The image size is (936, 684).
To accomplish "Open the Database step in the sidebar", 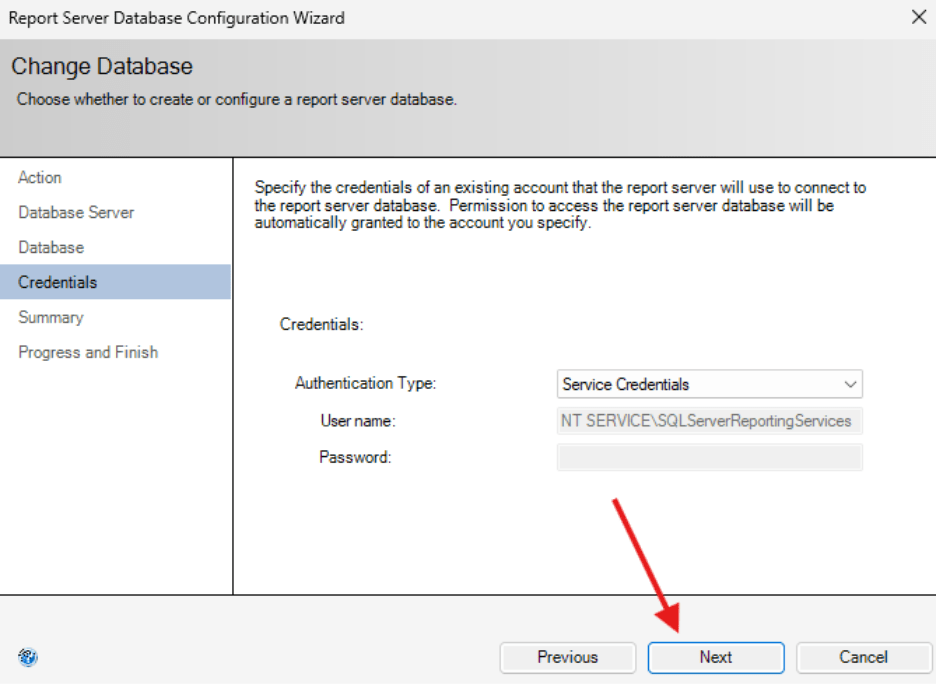I will pyautogui.click(x=50, y=247).
